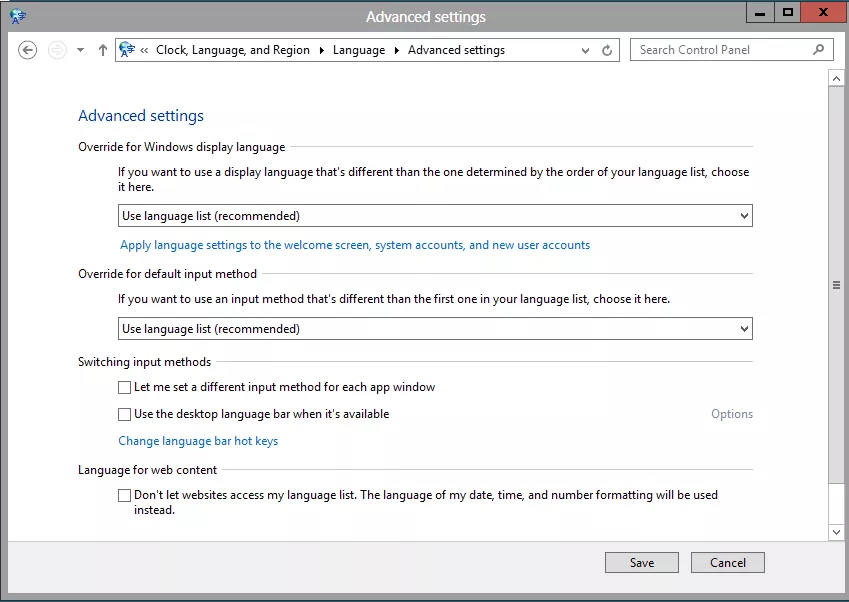Check Don't let websites access language list
This screenshot has width=849, height=602.
point(125,495)
